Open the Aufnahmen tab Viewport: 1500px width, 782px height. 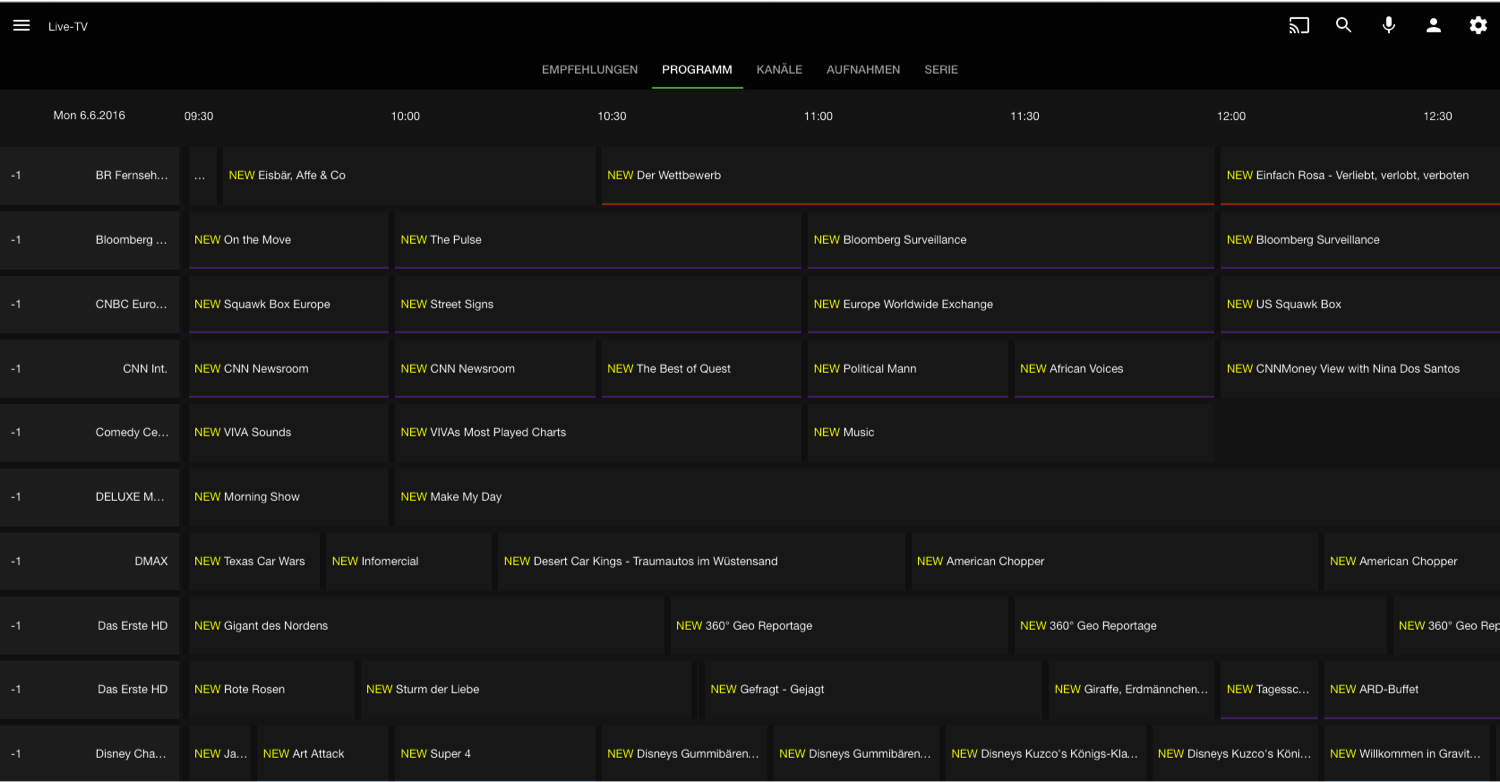(863, 70)
